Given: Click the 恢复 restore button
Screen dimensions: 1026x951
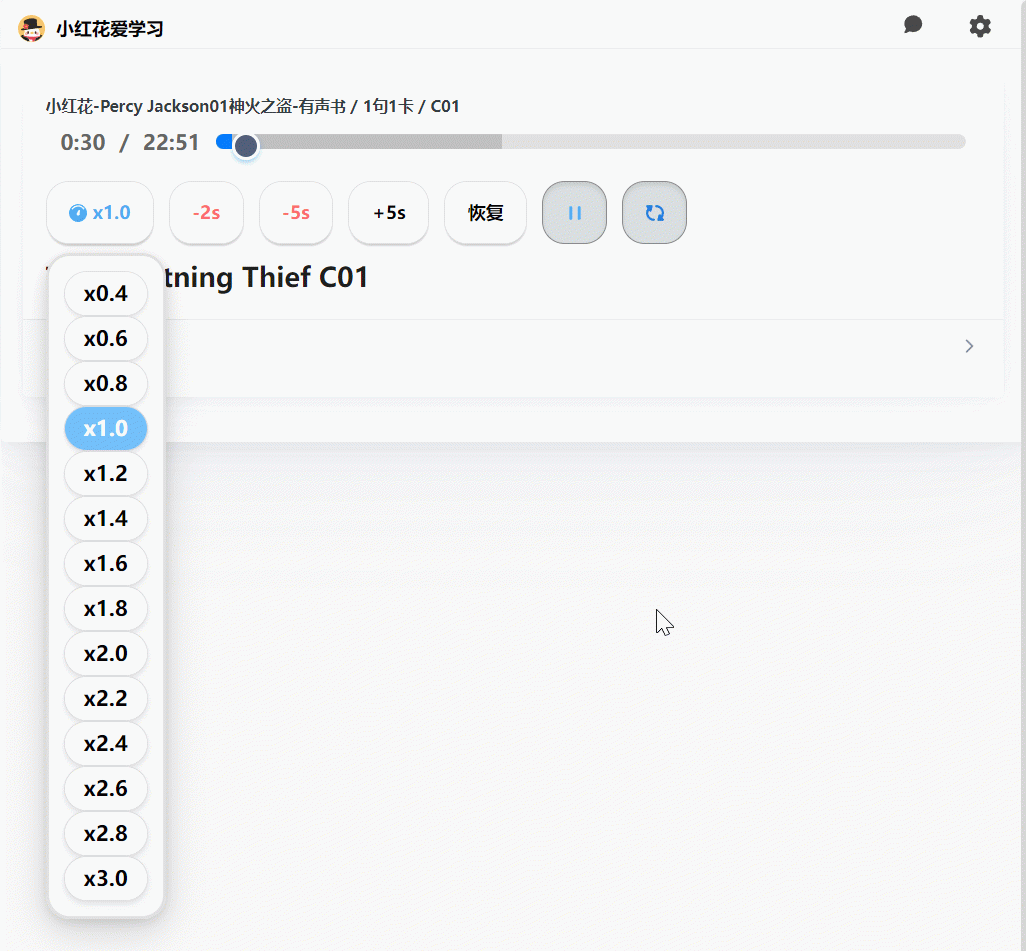Looking at the screenshot, I should click(485, 213).
